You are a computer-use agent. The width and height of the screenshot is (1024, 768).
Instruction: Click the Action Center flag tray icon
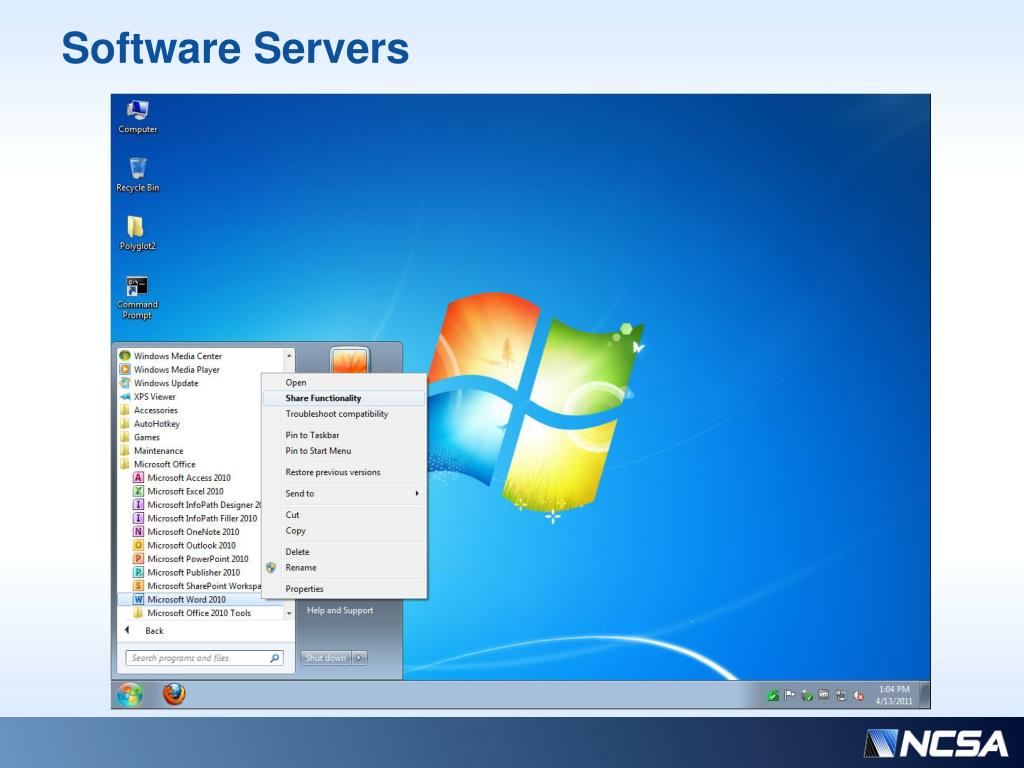pyautogui.click(x=790, y=696)
